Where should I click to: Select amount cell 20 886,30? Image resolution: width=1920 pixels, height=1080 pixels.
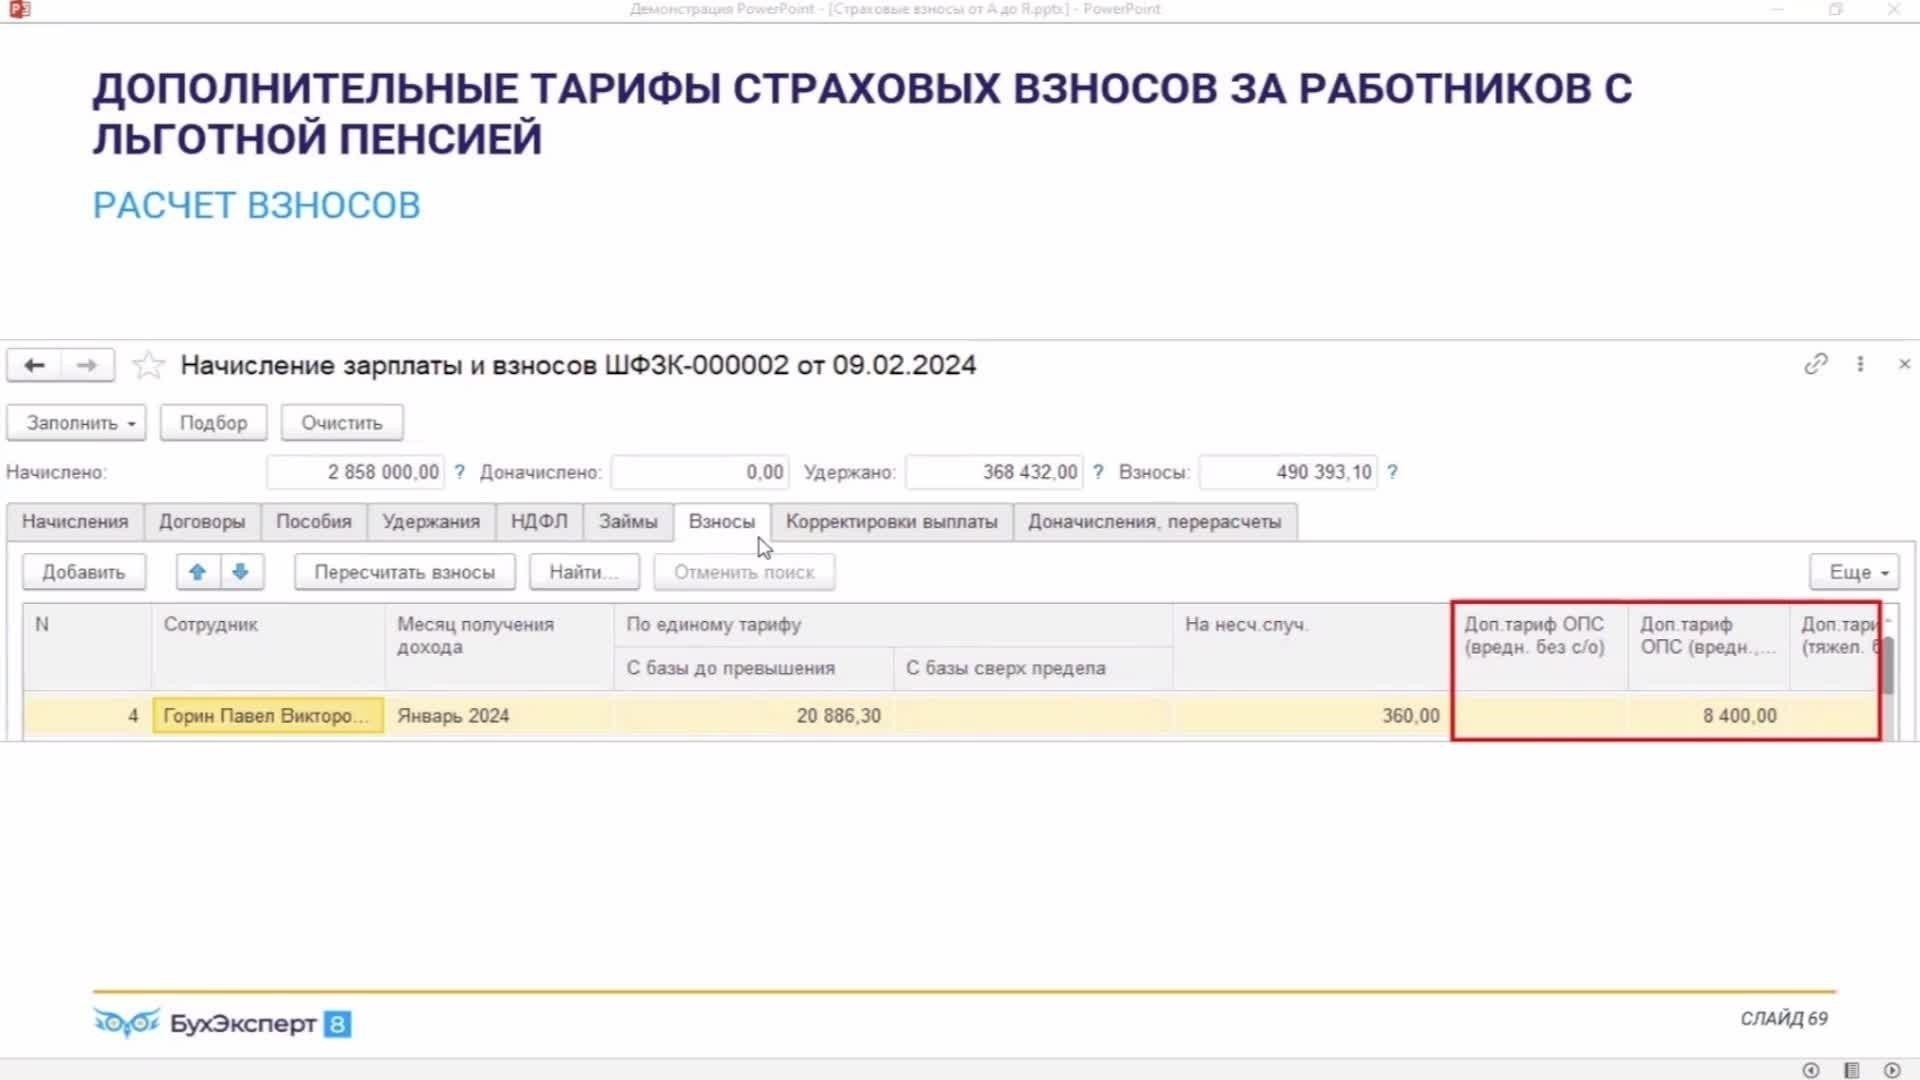tap(754, 716)
